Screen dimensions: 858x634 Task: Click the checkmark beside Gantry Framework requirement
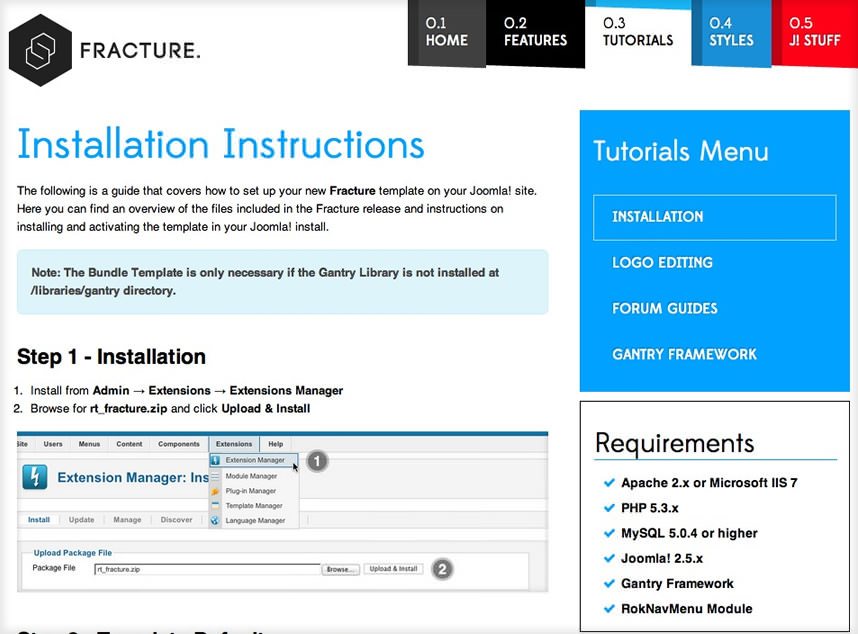pyautogui.click(x=608, y=584)
